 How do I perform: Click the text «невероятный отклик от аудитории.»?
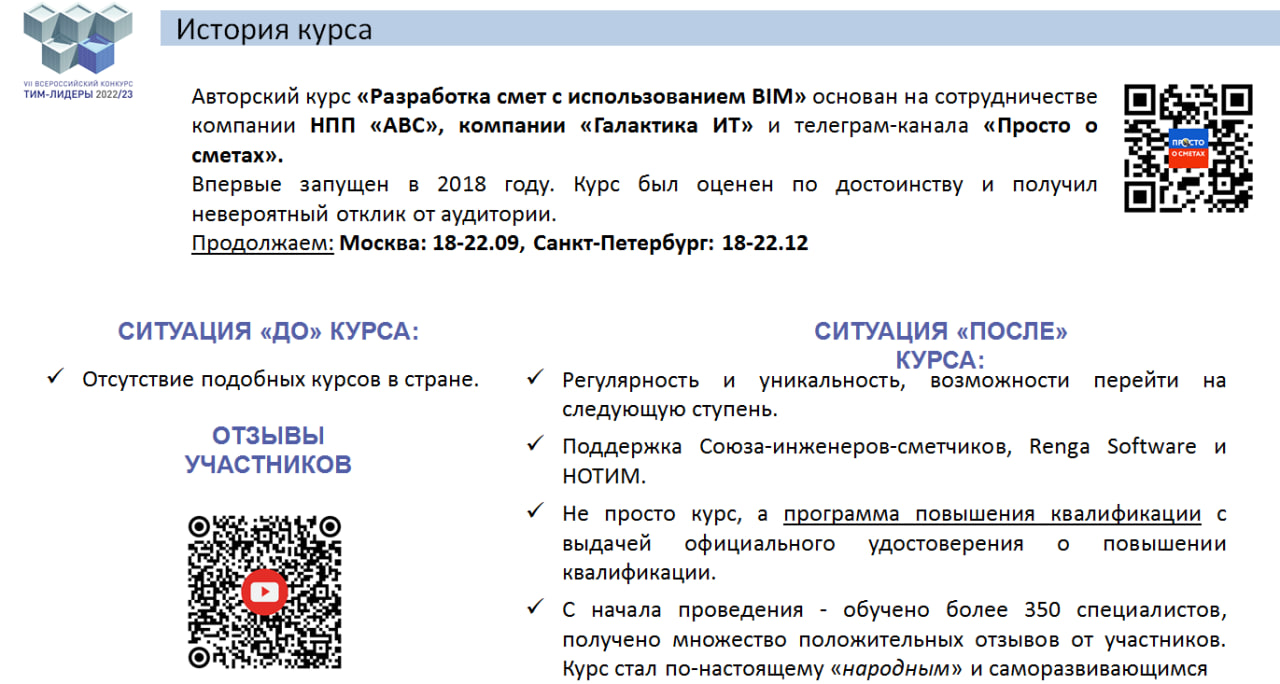pyautogui.click(x=375, y=214)
